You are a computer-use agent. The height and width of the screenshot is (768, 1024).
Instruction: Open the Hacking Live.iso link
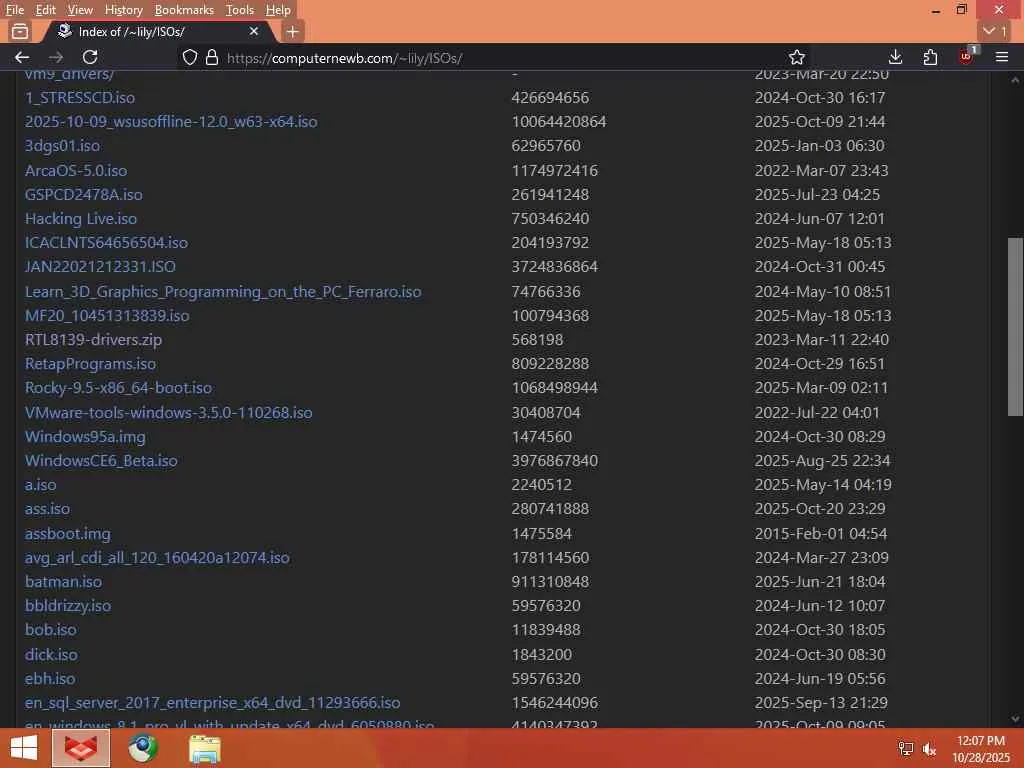coord(81,219)
